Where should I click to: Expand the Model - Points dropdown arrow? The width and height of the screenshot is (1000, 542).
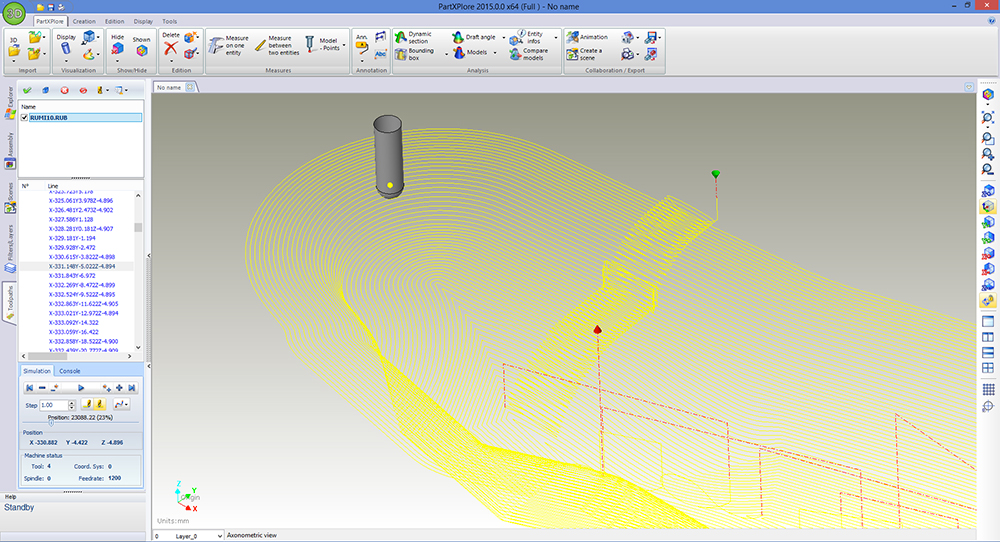(x=344, y=45)
